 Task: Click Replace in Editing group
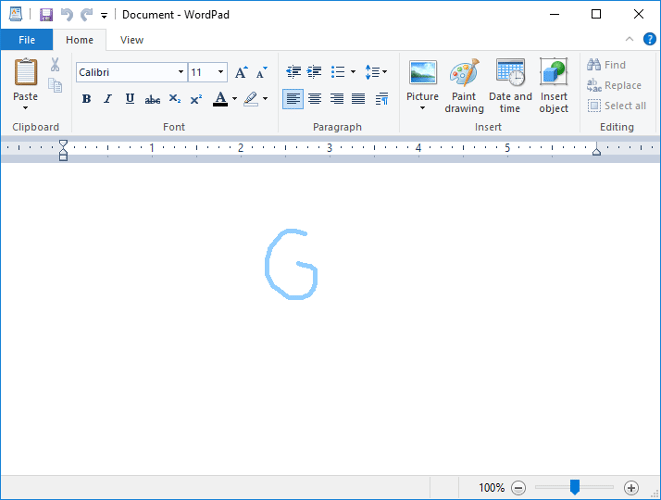pyautogui.click(x=614, y=85)
